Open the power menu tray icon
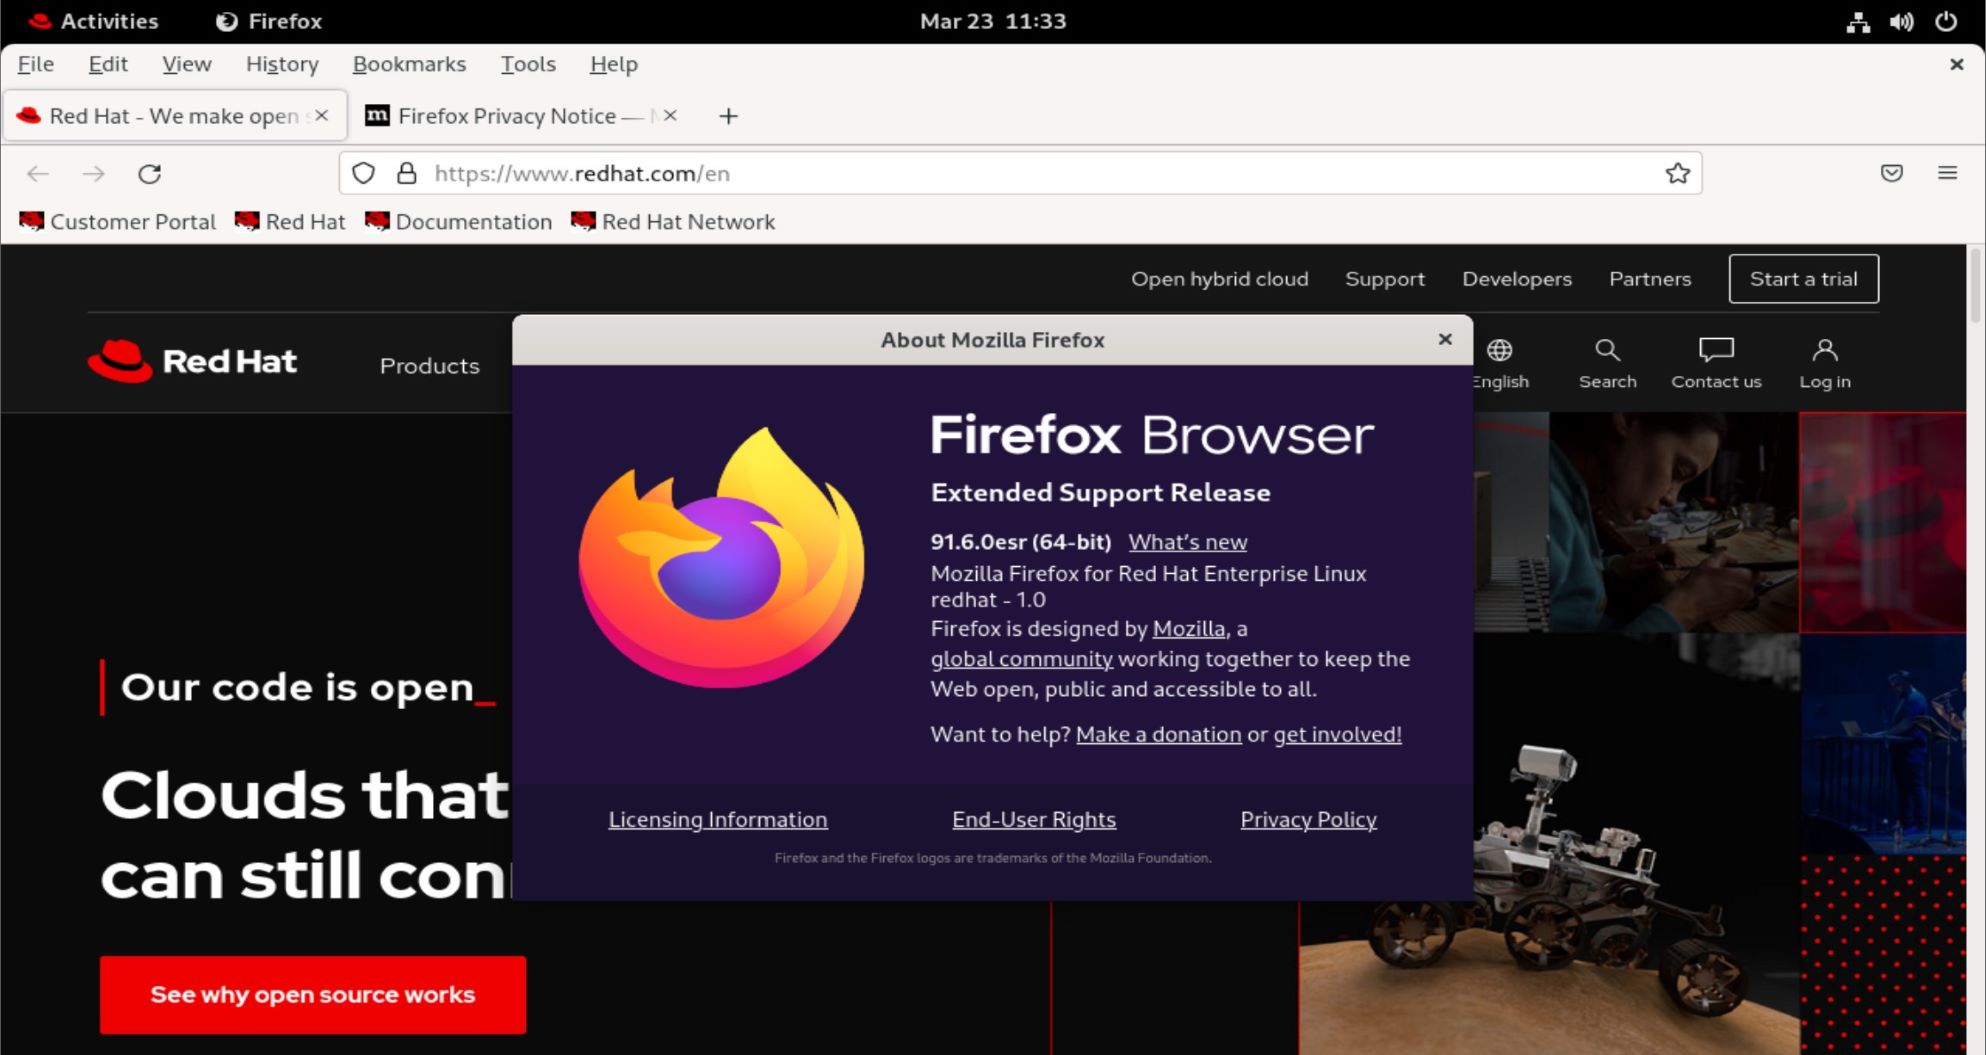The width and height of the screenshot is (1986, 1055). coord(1946,21)
